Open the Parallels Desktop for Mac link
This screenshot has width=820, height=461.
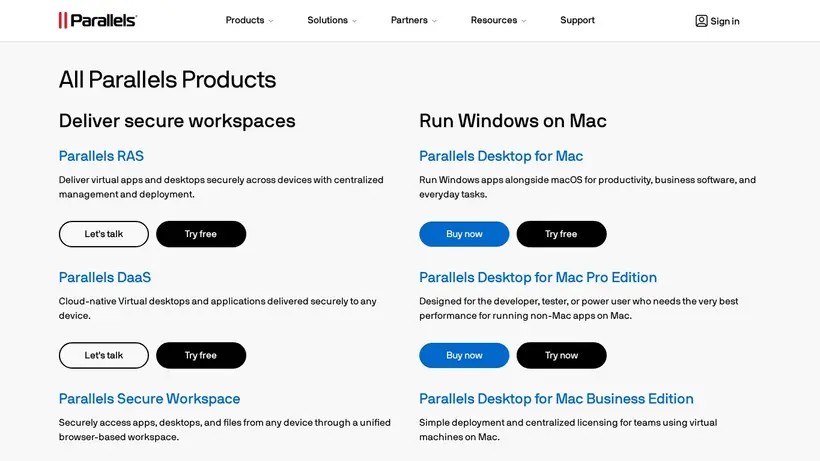(501, 156)
